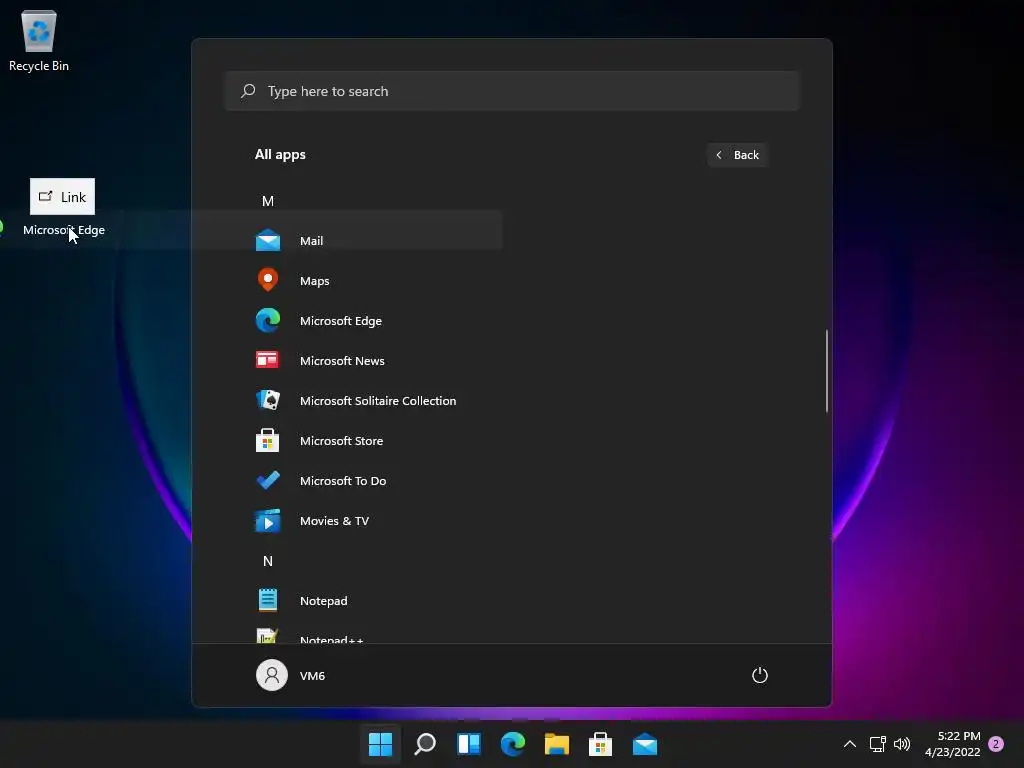1024x768 pixels.
Task: Click the All apps heading
Action: [x=280, y=154]
